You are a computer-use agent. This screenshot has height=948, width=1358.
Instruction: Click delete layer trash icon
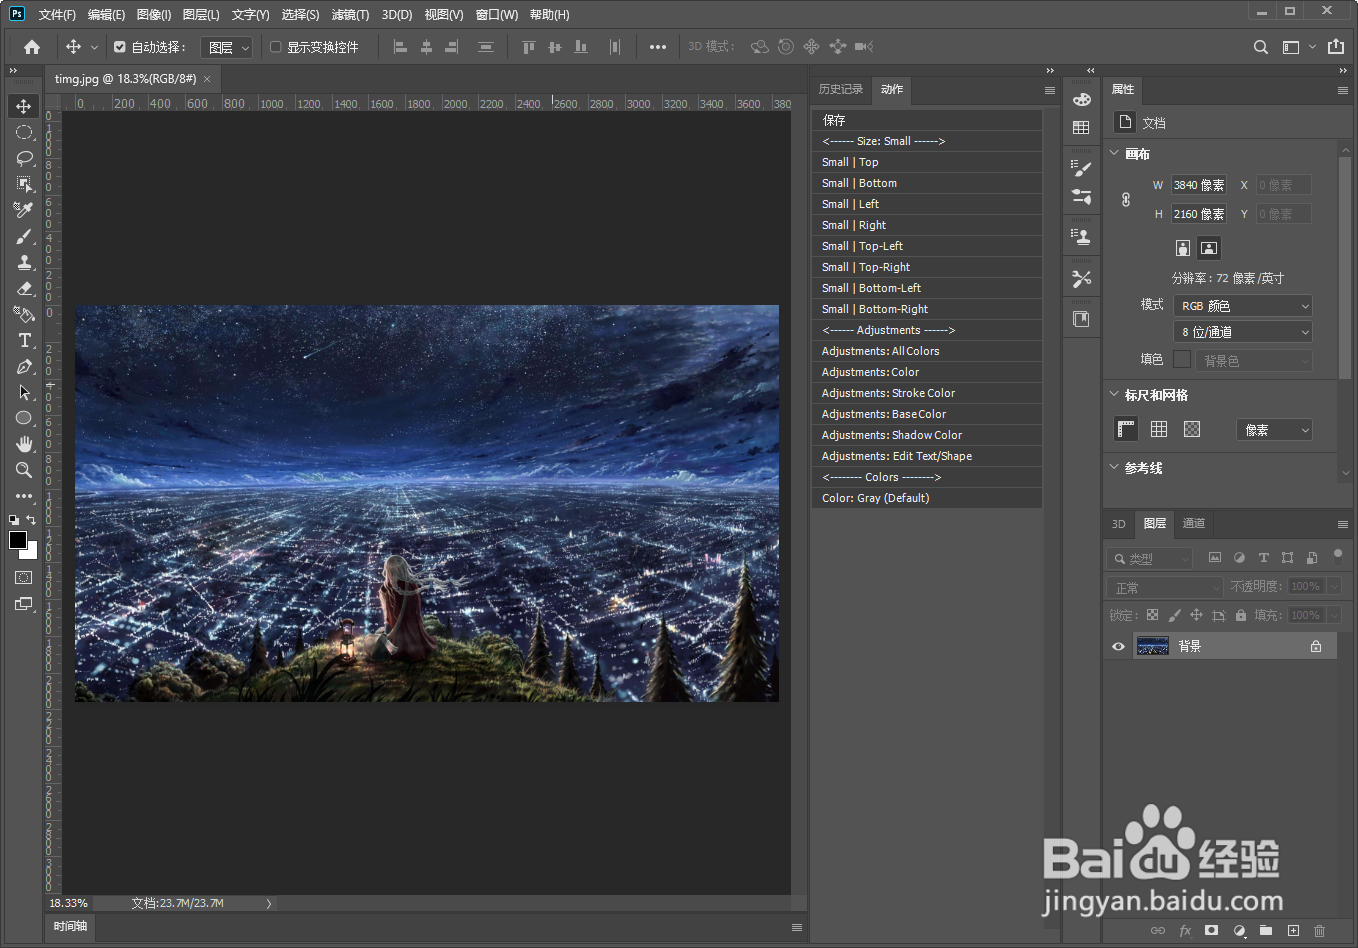click(1319, 930)
